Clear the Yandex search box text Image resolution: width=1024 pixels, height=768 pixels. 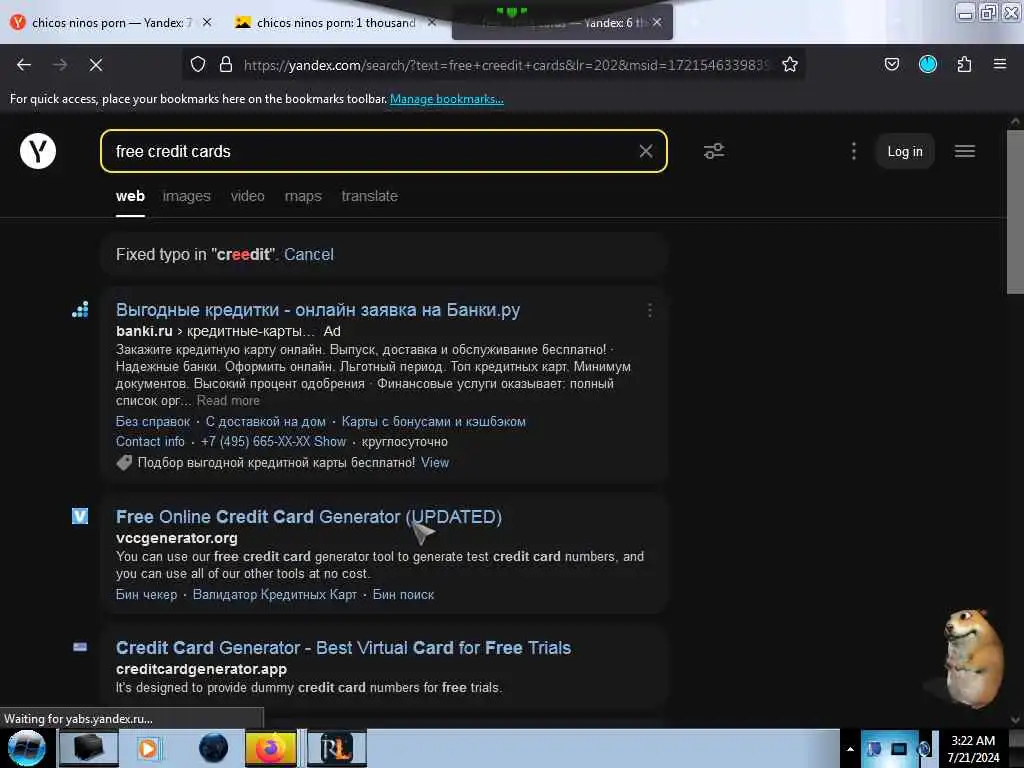pyautogui.click(x=646, y=151)
